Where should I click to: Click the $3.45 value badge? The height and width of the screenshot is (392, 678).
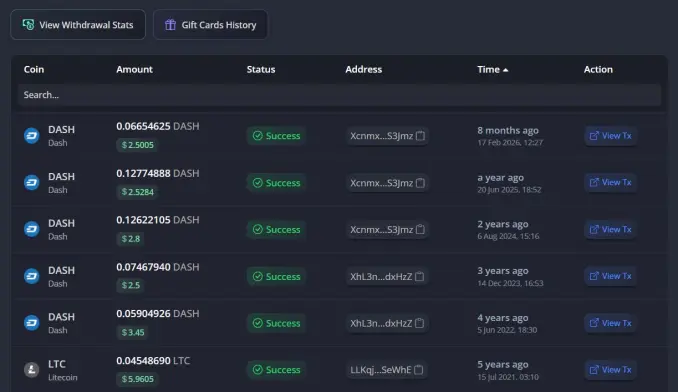click(x=133, y=332)
